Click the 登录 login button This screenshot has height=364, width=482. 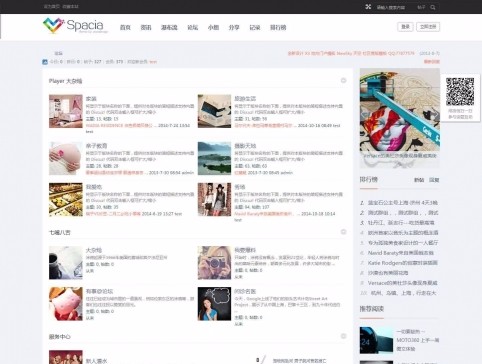point(405,27)
